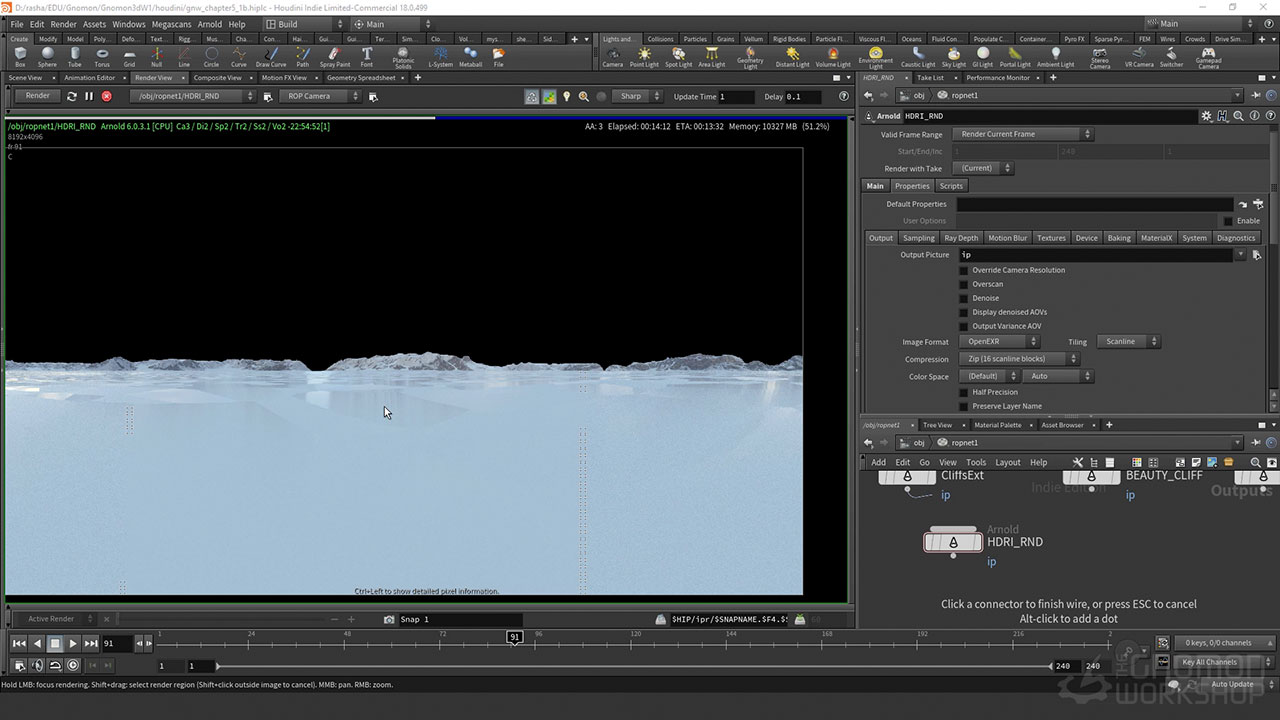Create a Sphere from the shelf
Screen dimensions: 1280x720
point(47,56)
